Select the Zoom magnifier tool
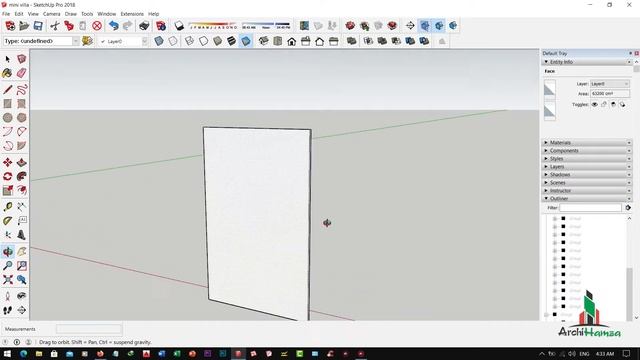This screenshot has height=360, width=640. [7, 266]
